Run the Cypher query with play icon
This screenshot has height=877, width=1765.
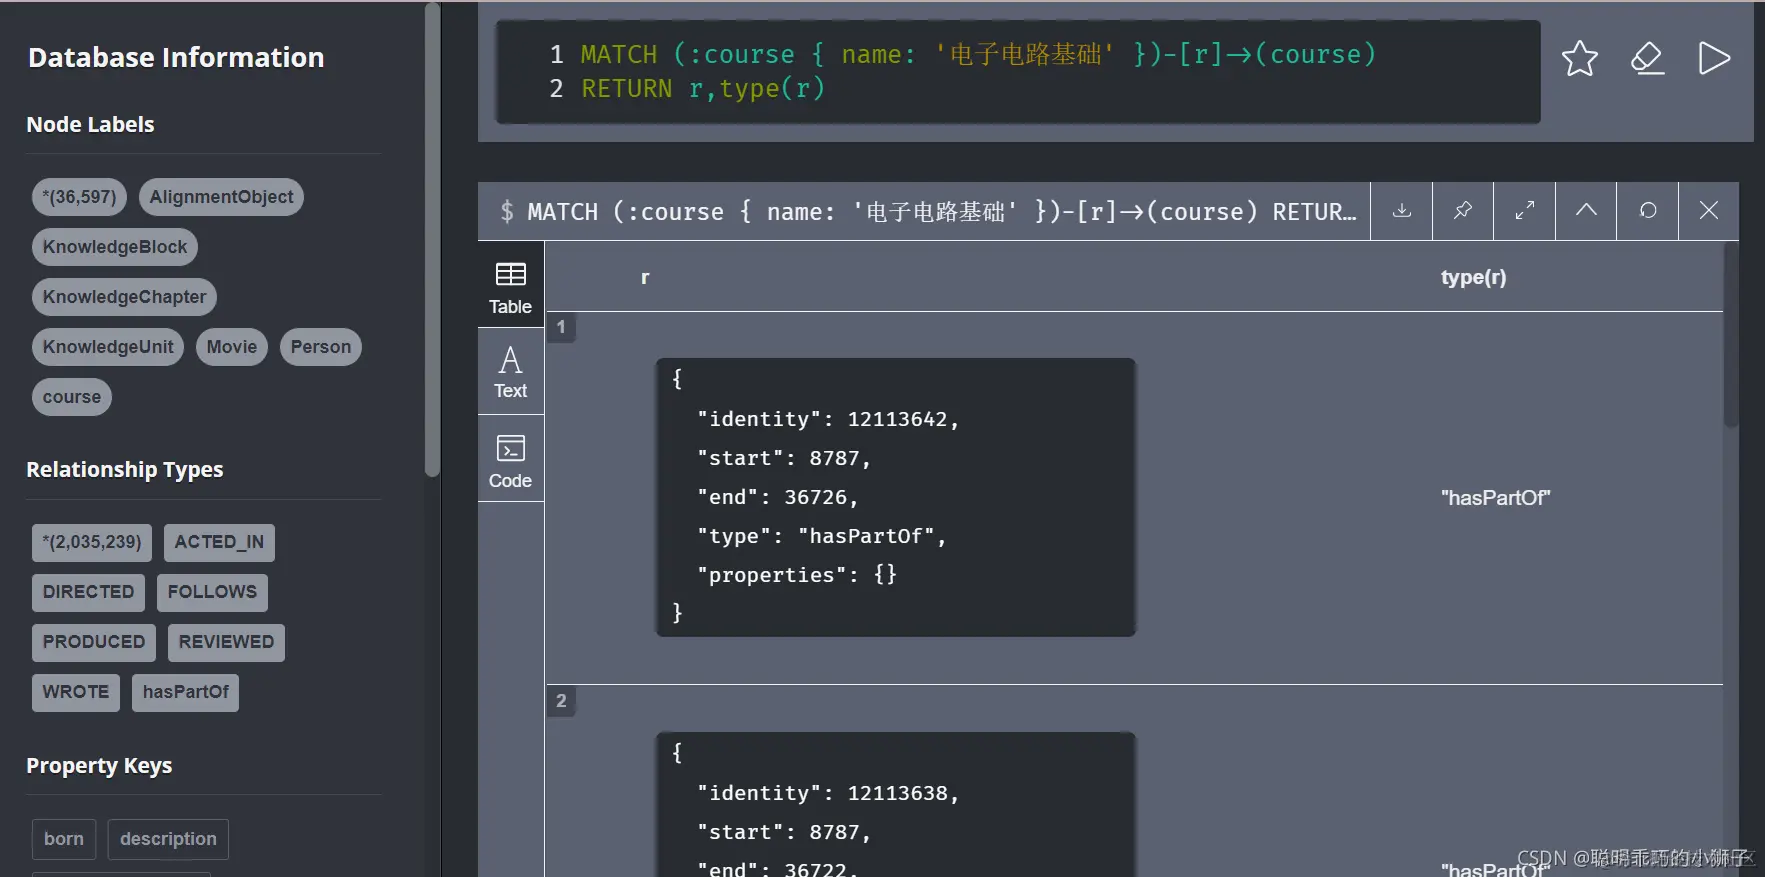click(x=1714, y=58)
